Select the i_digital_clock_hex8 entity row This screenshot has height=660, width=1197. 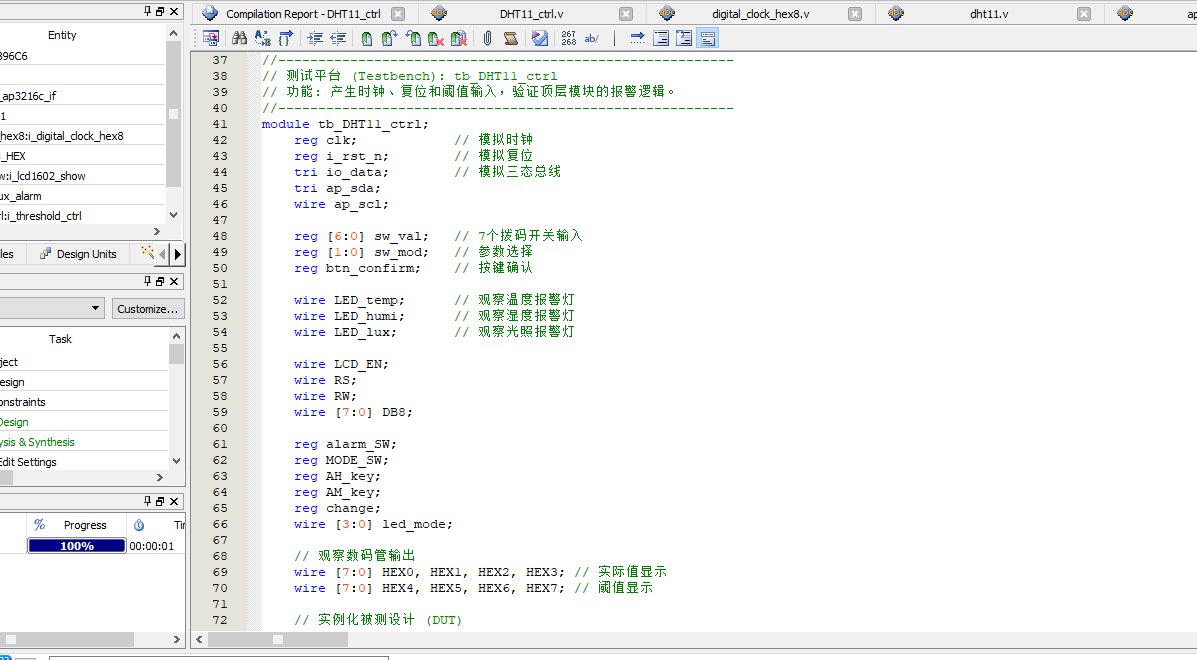pyautogui.click(x=82, y=136)
